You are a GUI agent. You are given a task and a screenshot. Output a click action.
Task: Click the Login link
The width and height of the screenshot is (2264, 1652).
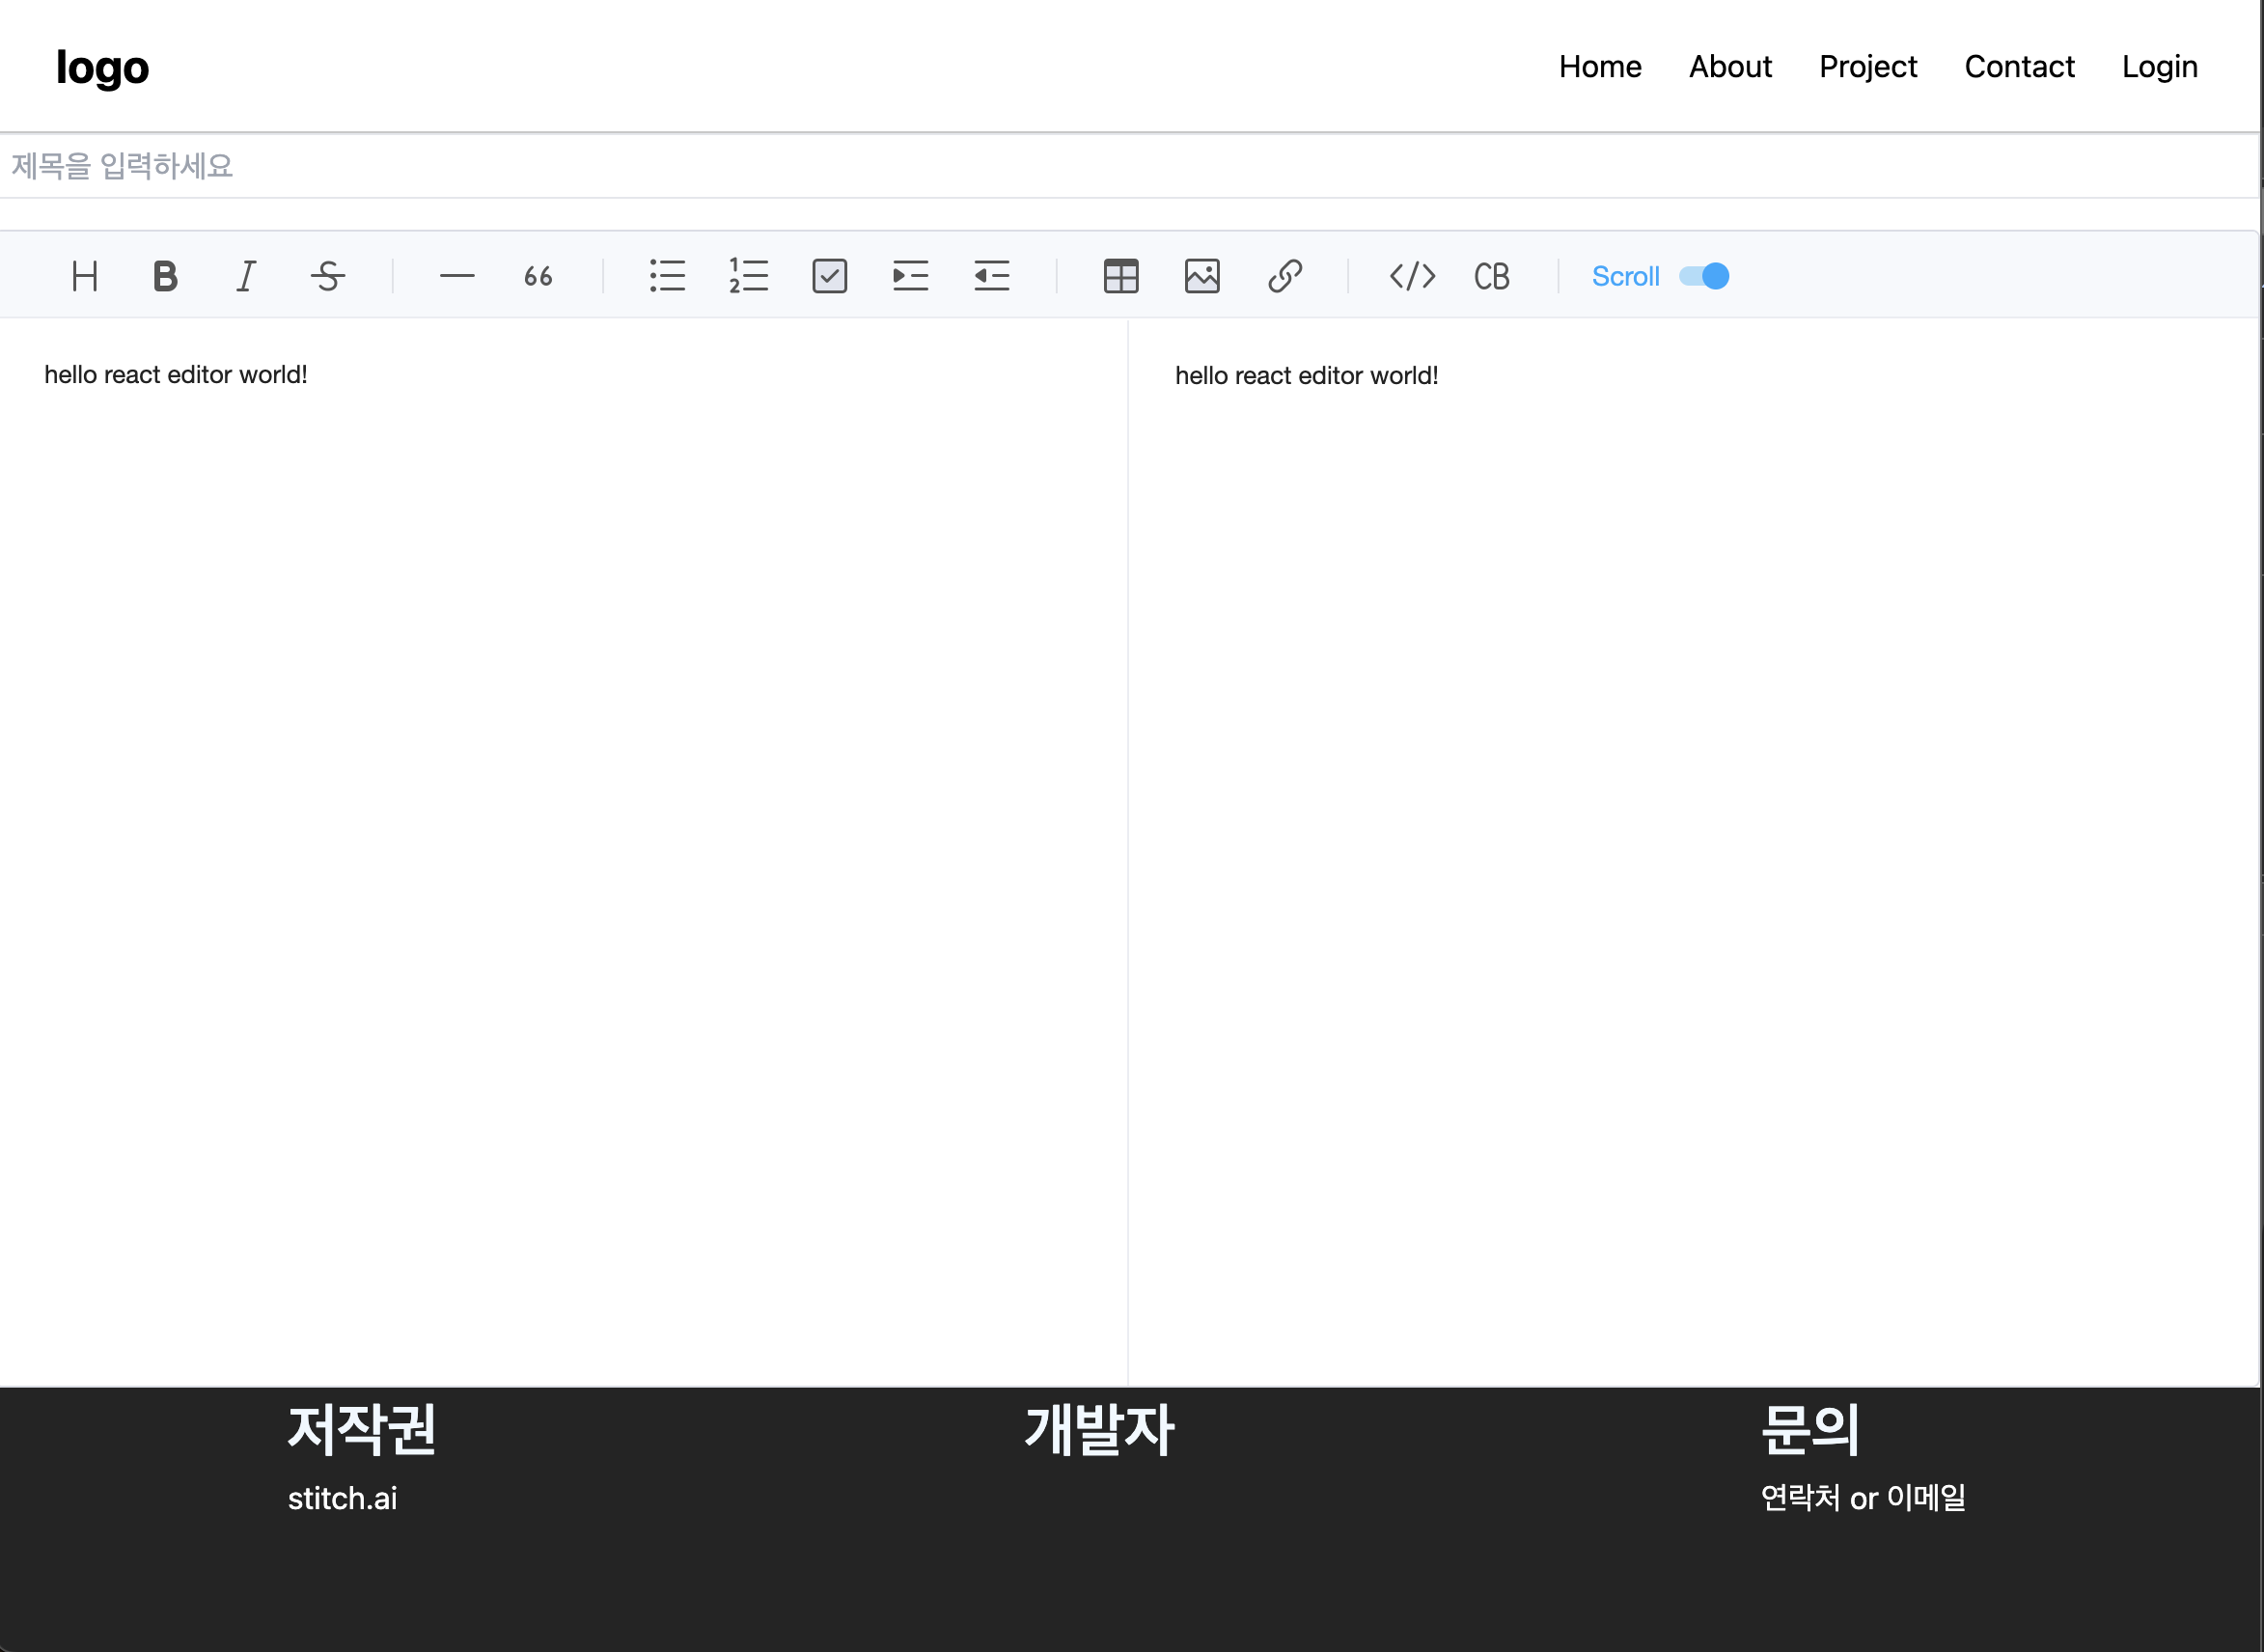2159,67
